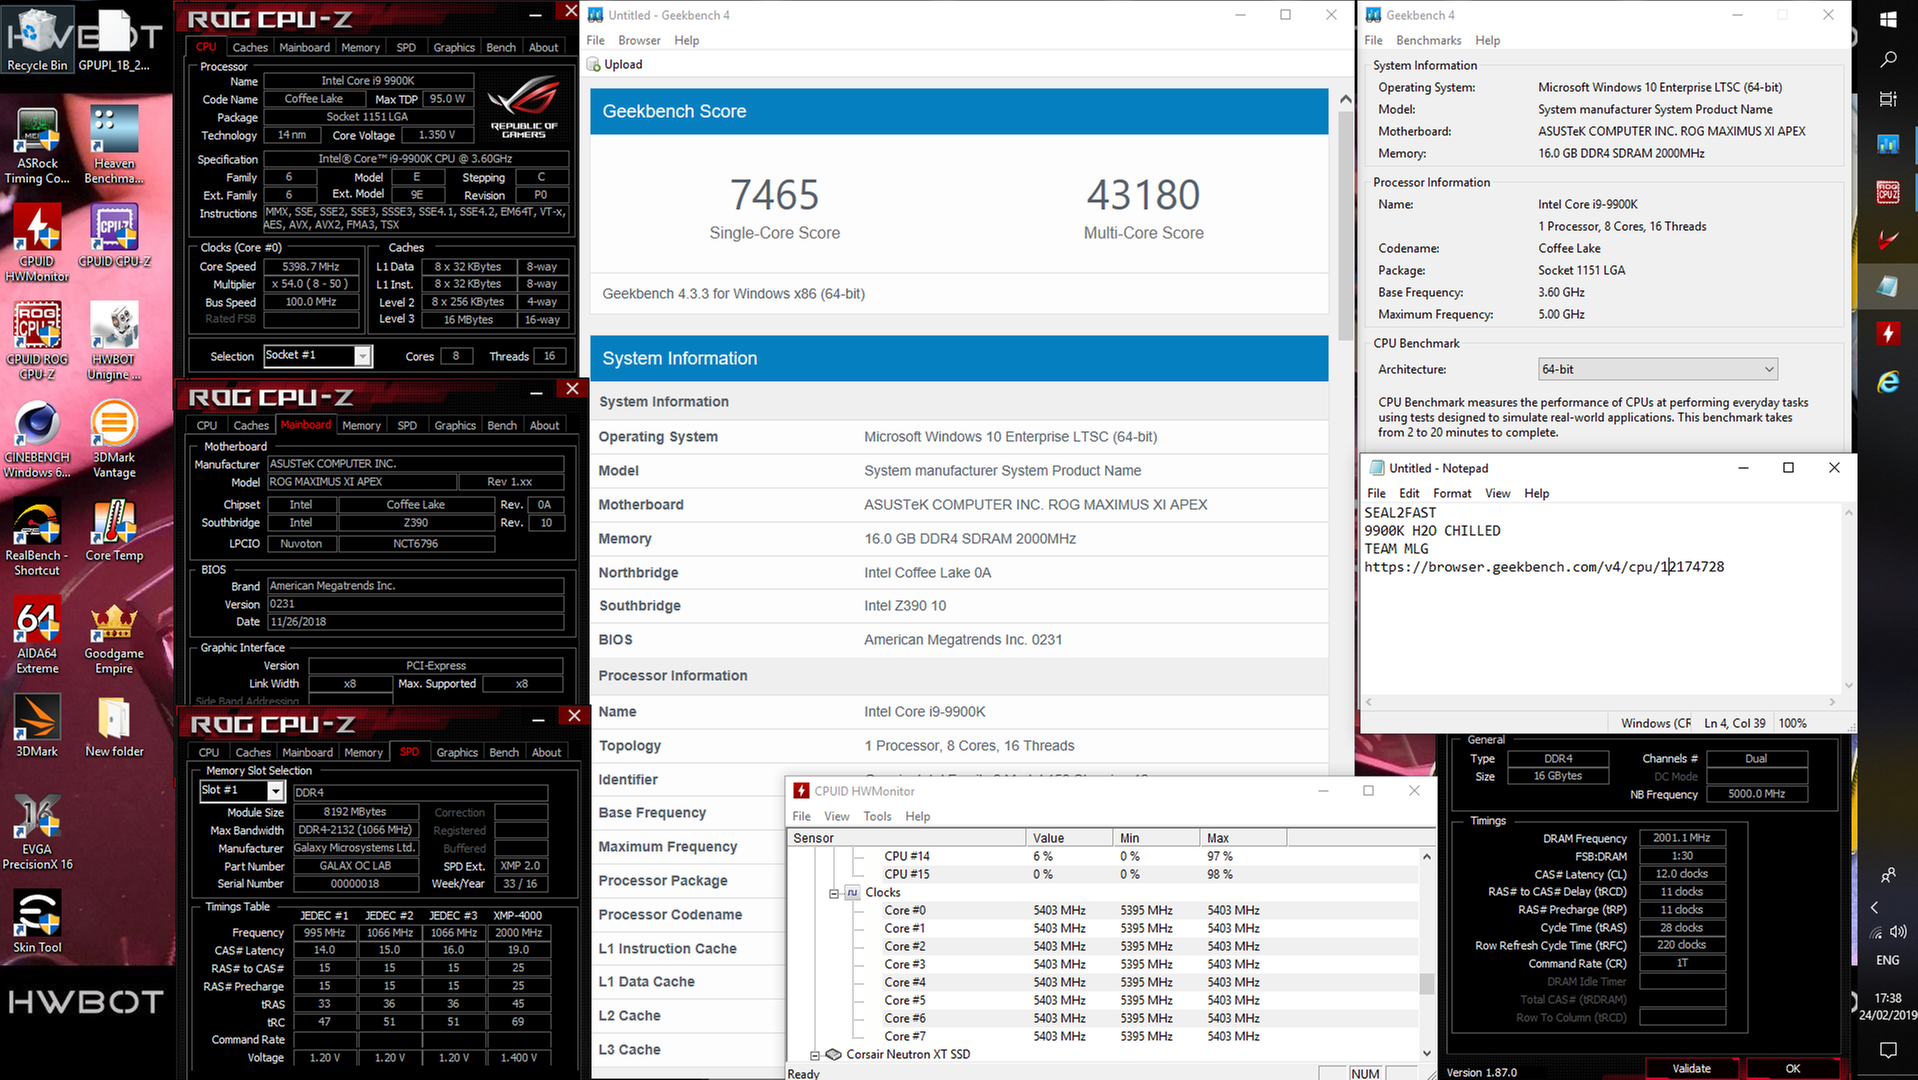
Task: Click the People icon in the taskbar
Action: (1888, 876)
